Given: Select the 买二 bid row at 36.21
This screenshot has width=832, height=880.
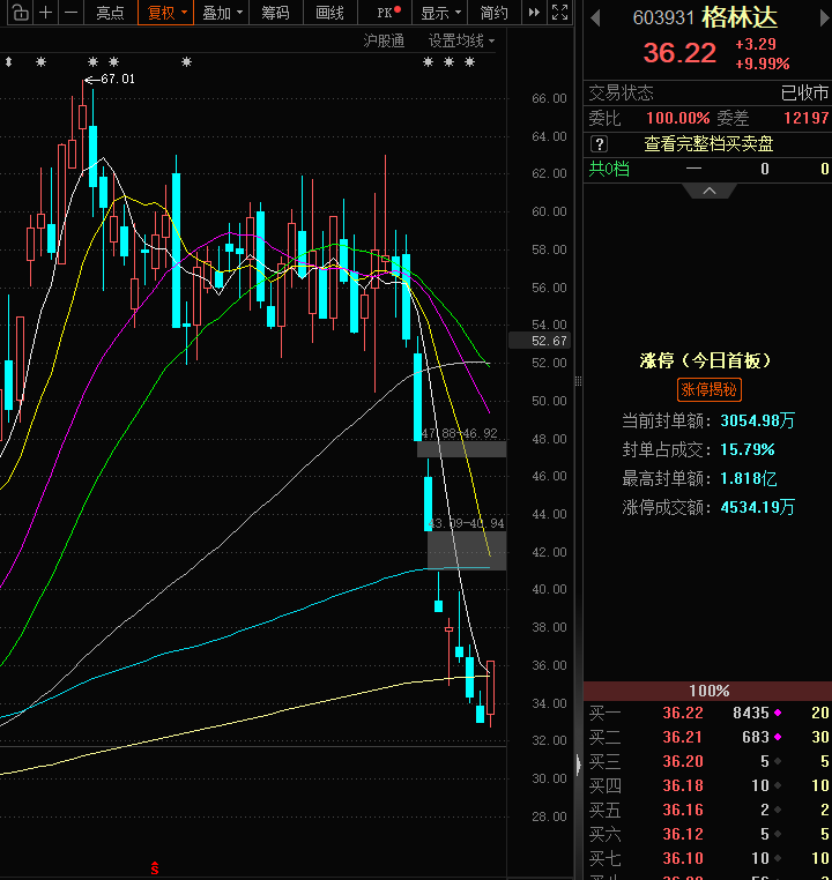Looking at the screenshot, I should (x=708, y=737).
